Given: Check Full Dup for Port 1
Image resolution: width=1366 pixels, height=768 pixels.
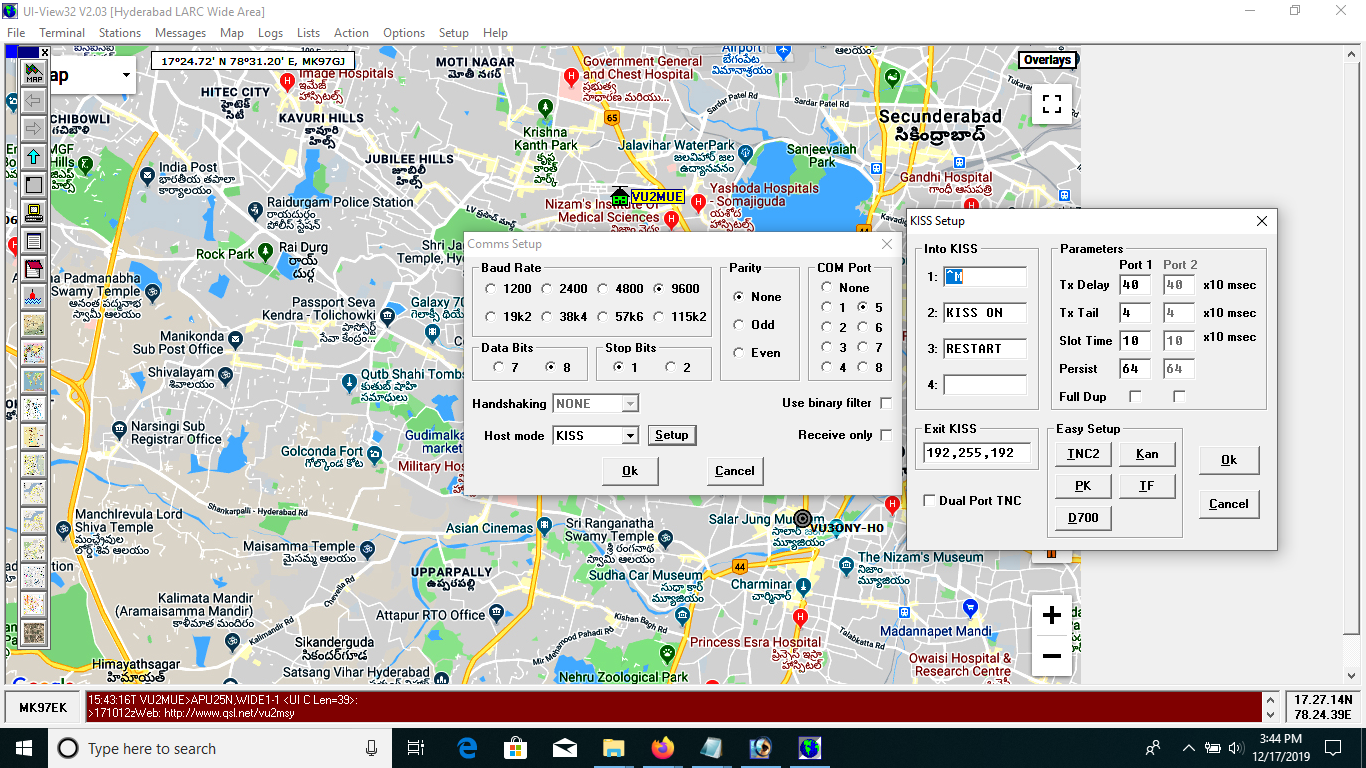Looking at the screenshot, I should 1135,397.
